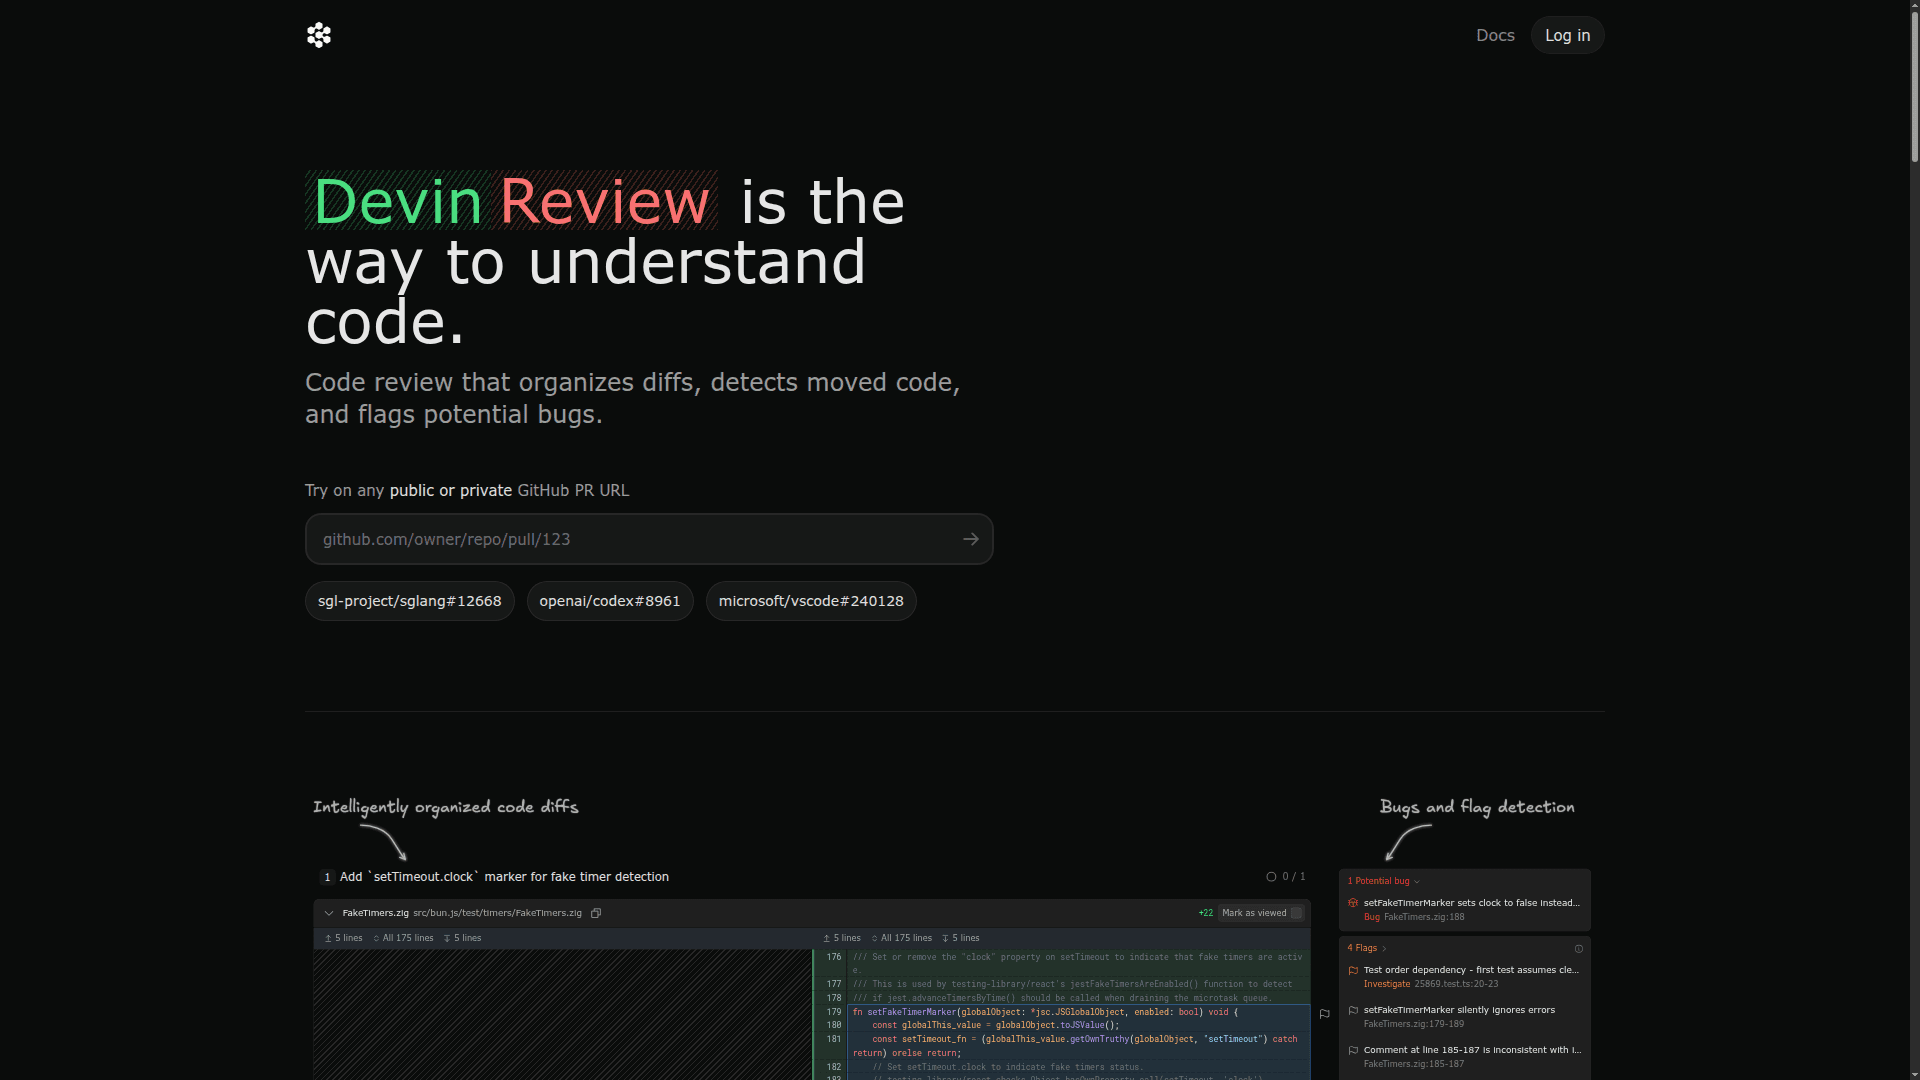Collapse the 1 Potential bug section
This screenshot has width=1920, height=1080.
pos(1417,881)
